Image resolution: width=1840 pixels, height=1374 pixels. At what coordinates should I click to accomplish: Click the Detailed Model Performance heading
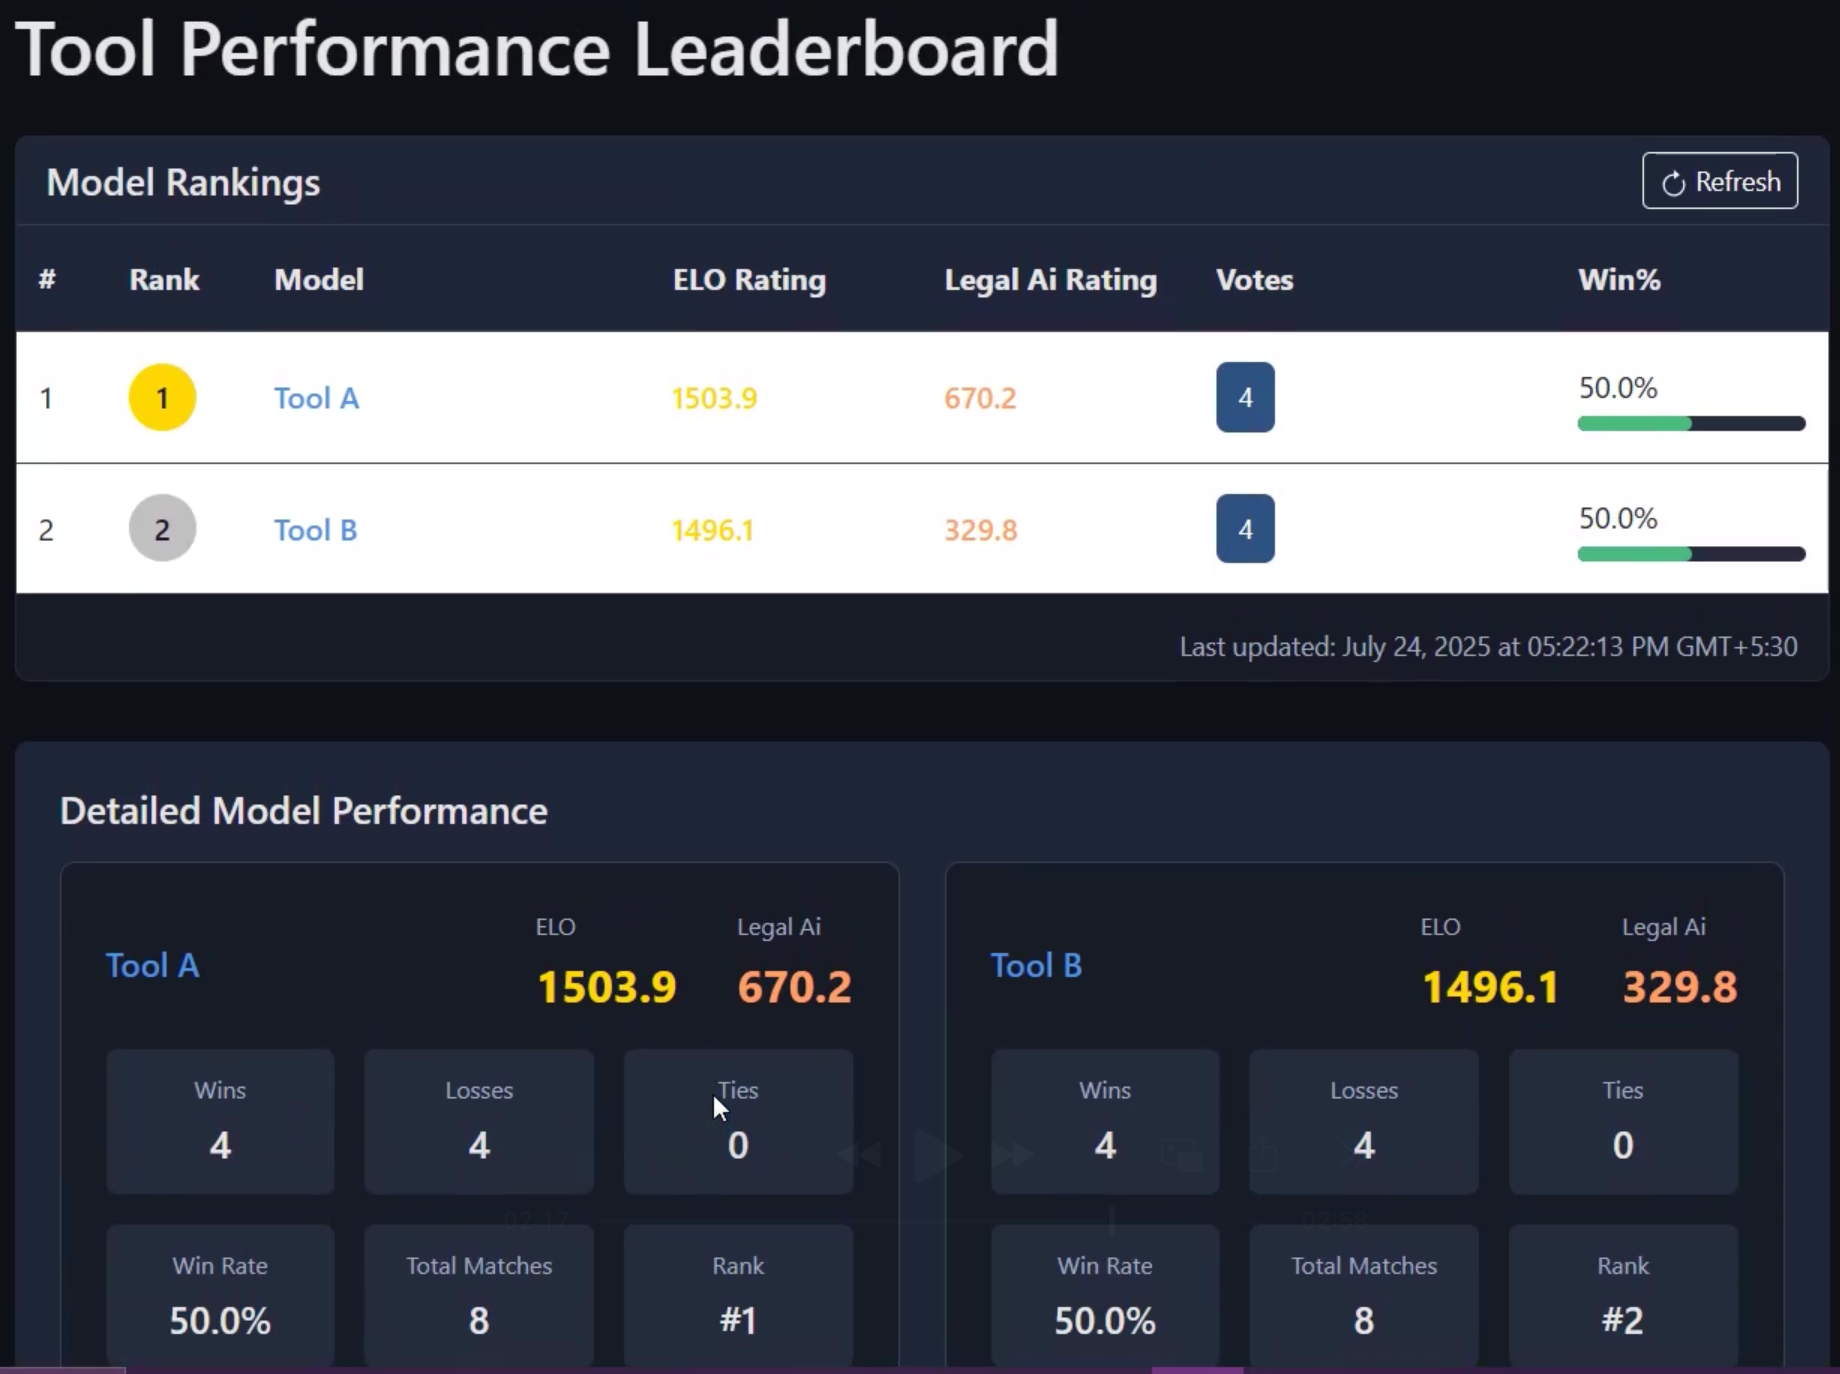pos(303,811)
